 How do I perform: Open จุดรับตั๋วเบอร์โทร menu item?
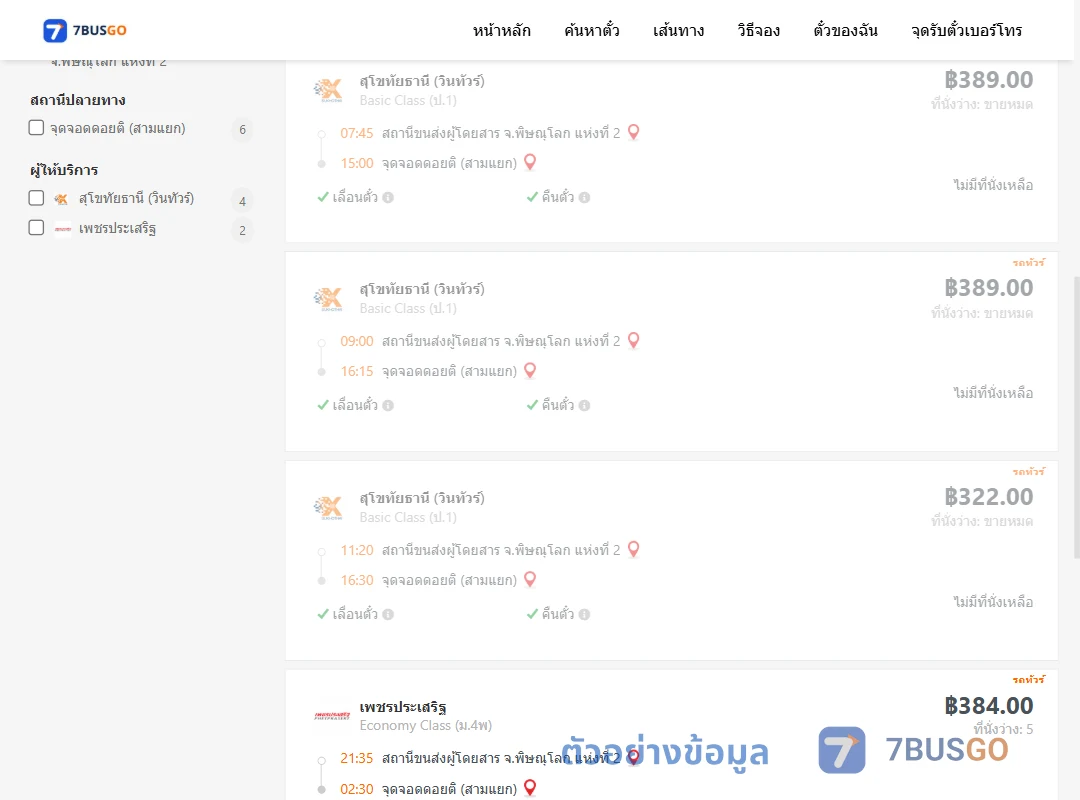[966, 30]
